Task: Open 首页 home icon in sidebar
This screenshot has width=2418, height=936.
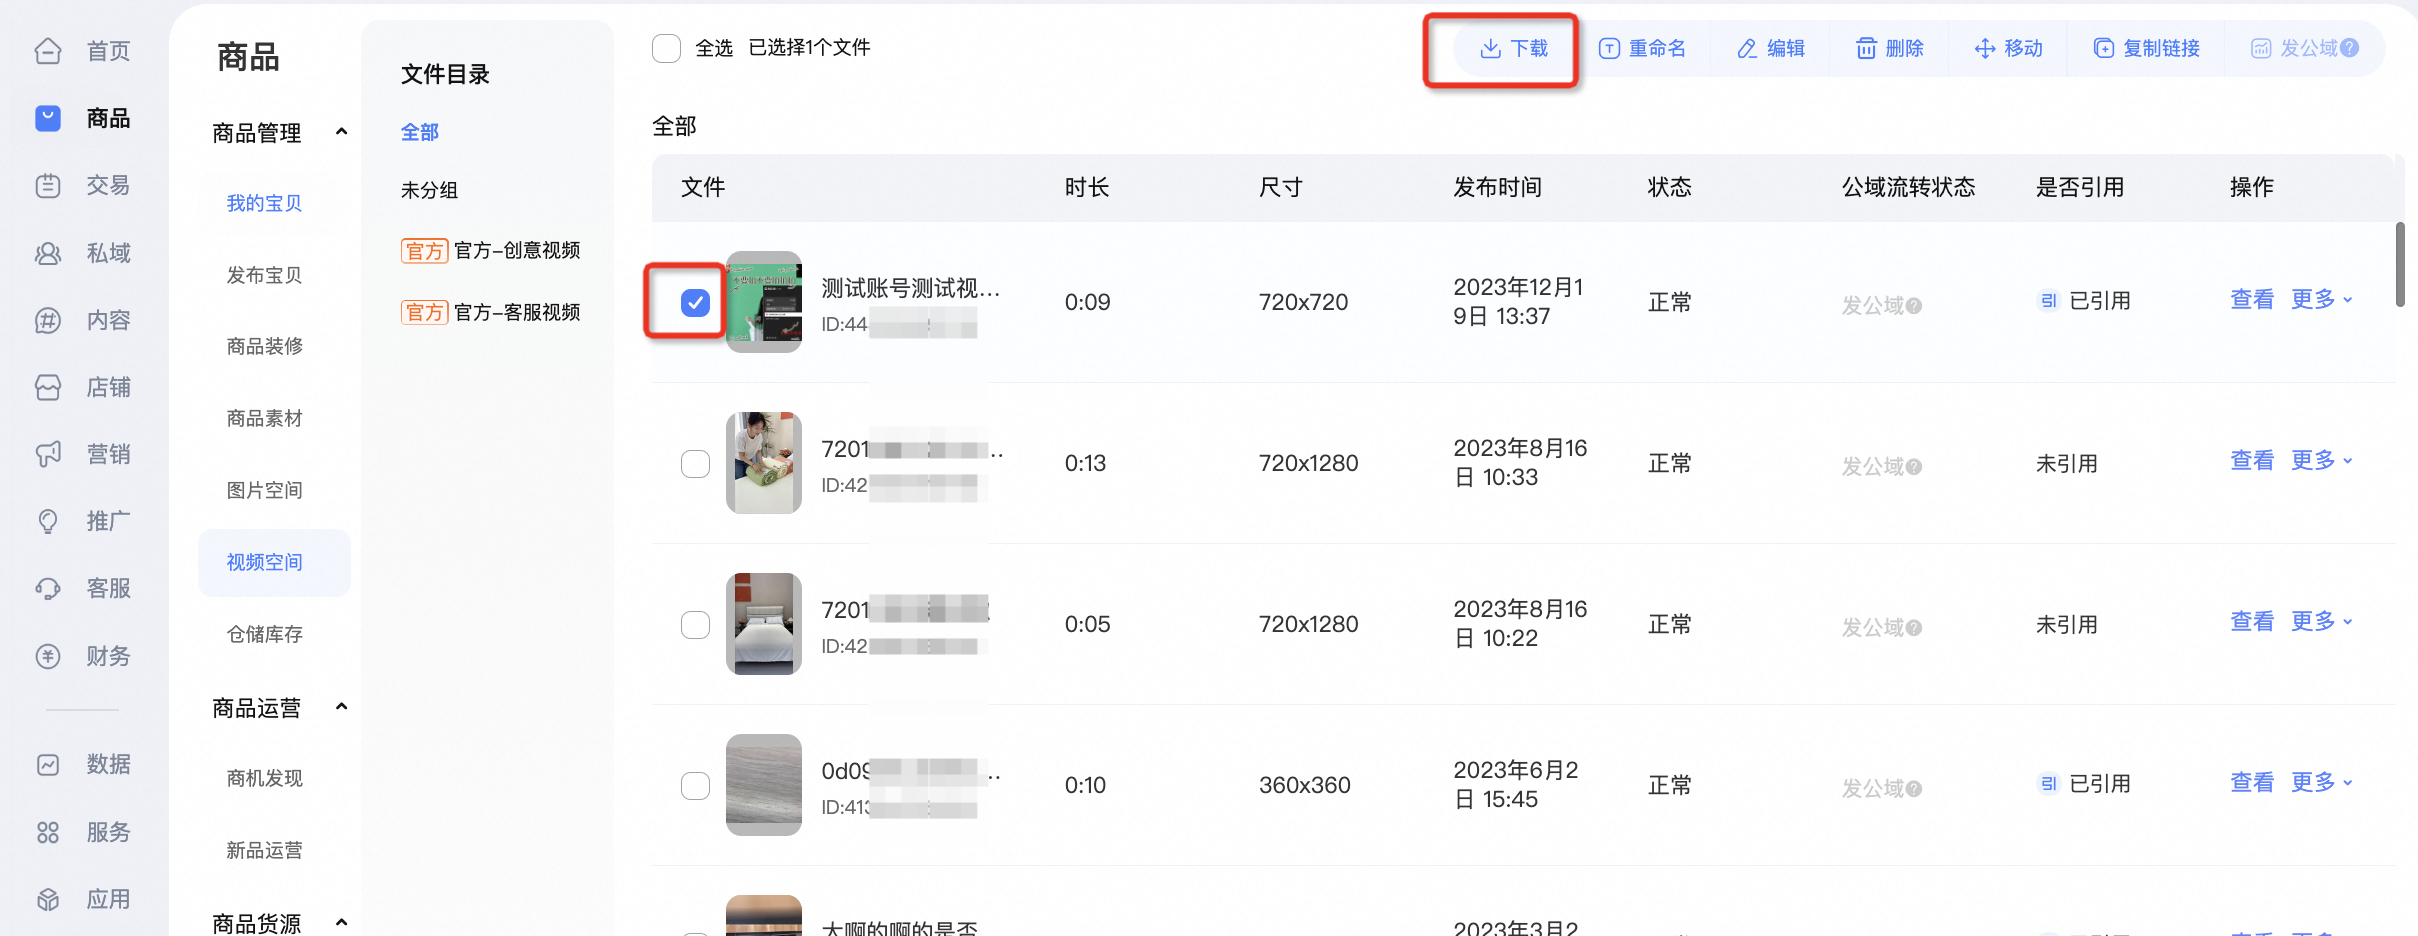Action: tap(48, 51)
